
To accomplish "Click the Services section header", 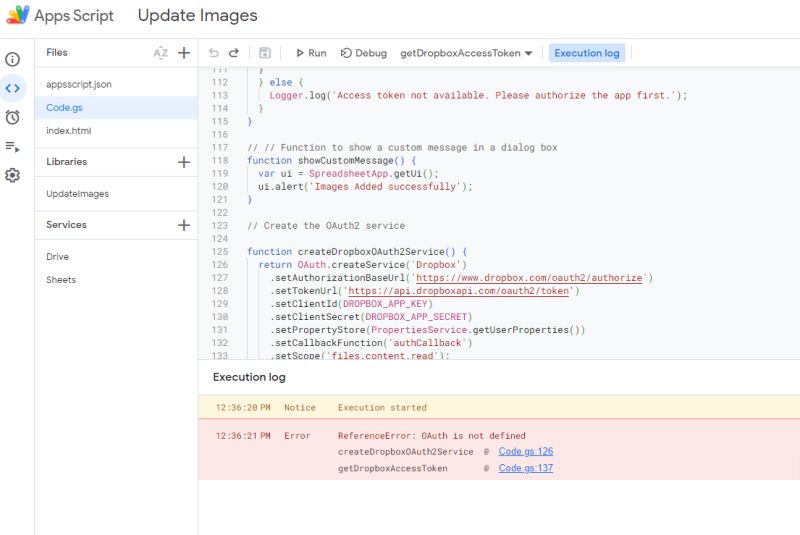I will [x=66, y=225].
